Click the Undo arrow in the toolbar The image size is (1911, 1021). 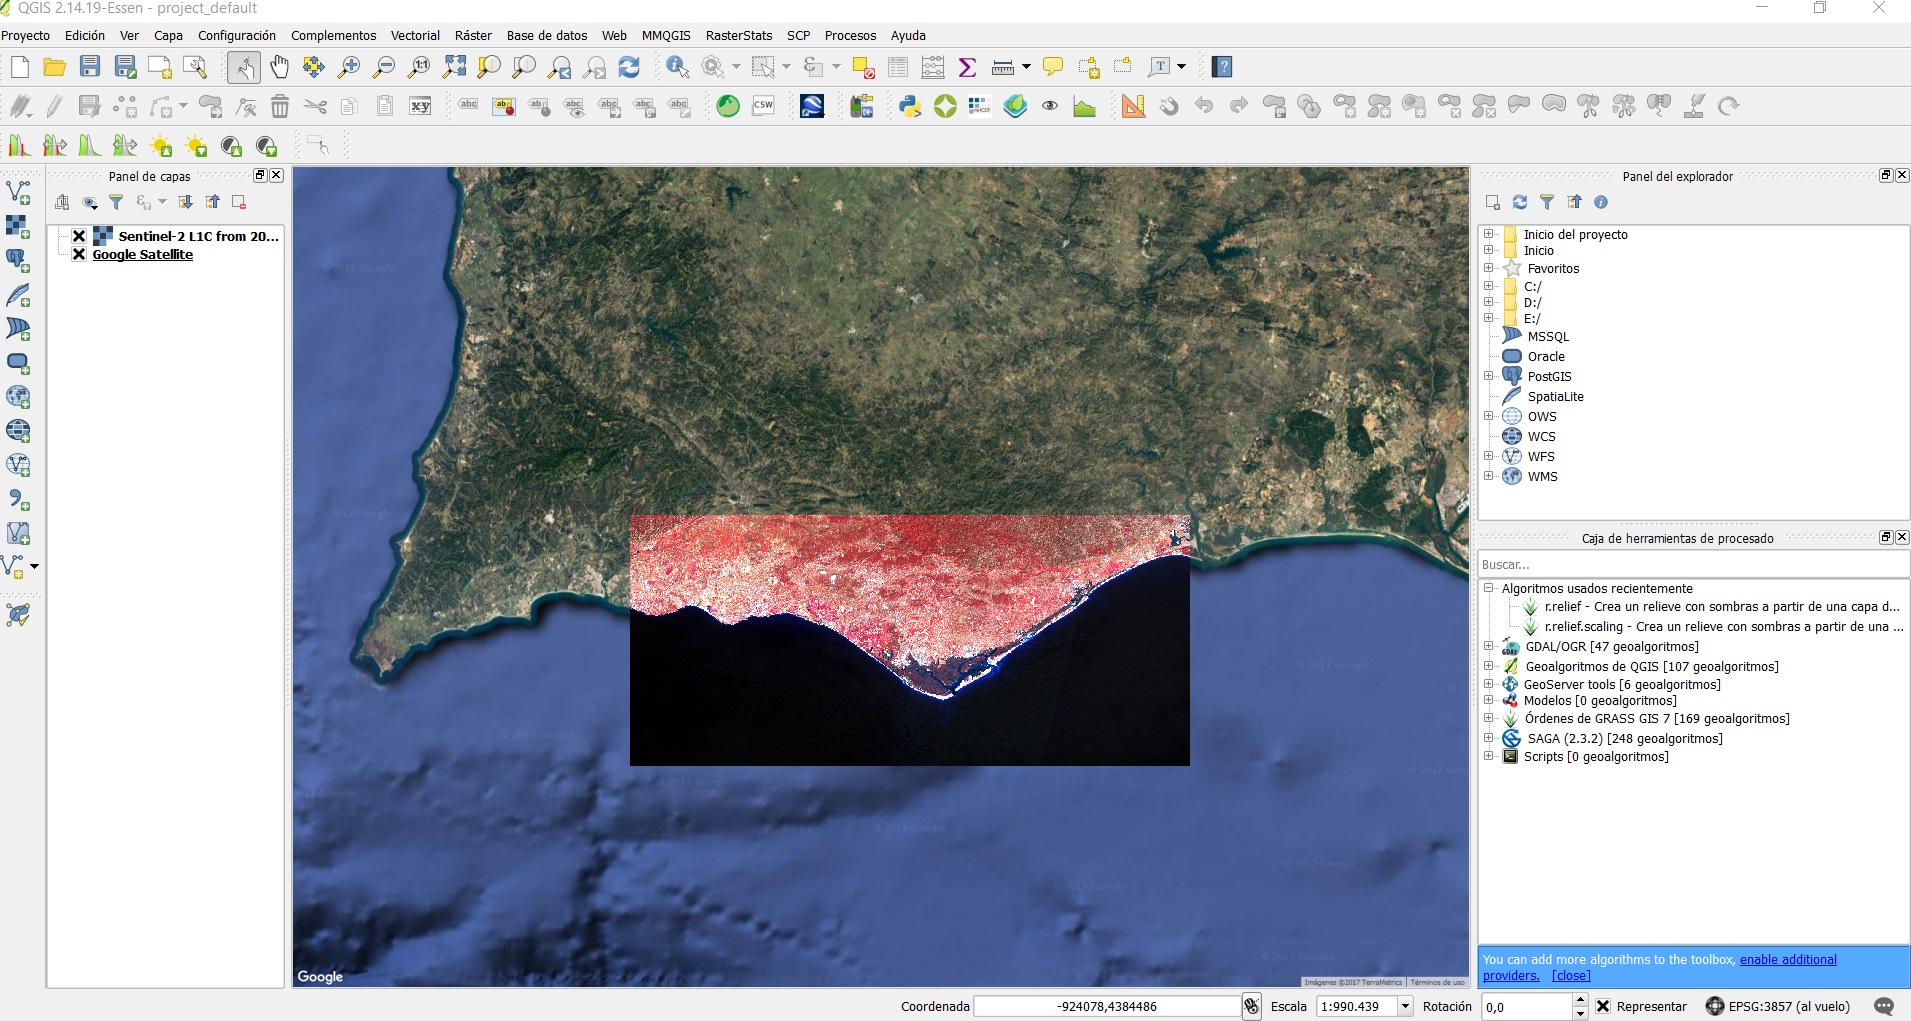pos(1204,106)
